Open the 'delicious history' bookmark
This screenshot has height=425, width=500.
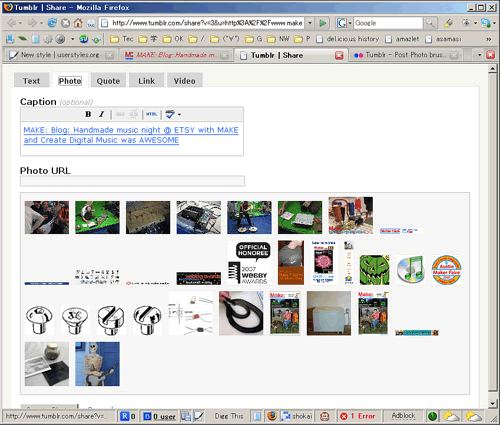point(348,39)
